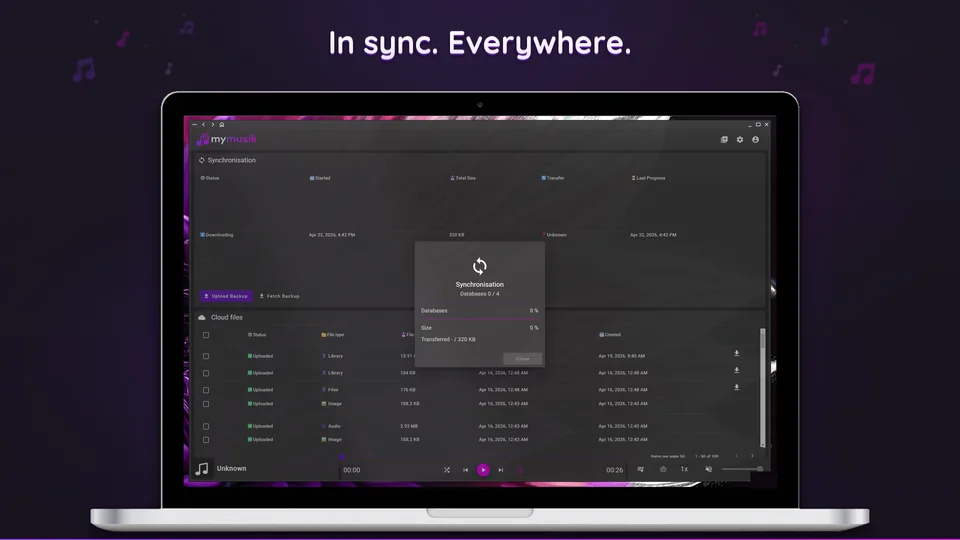
Task: Go back with the title bar arrow
Action: tap(204, 124)
